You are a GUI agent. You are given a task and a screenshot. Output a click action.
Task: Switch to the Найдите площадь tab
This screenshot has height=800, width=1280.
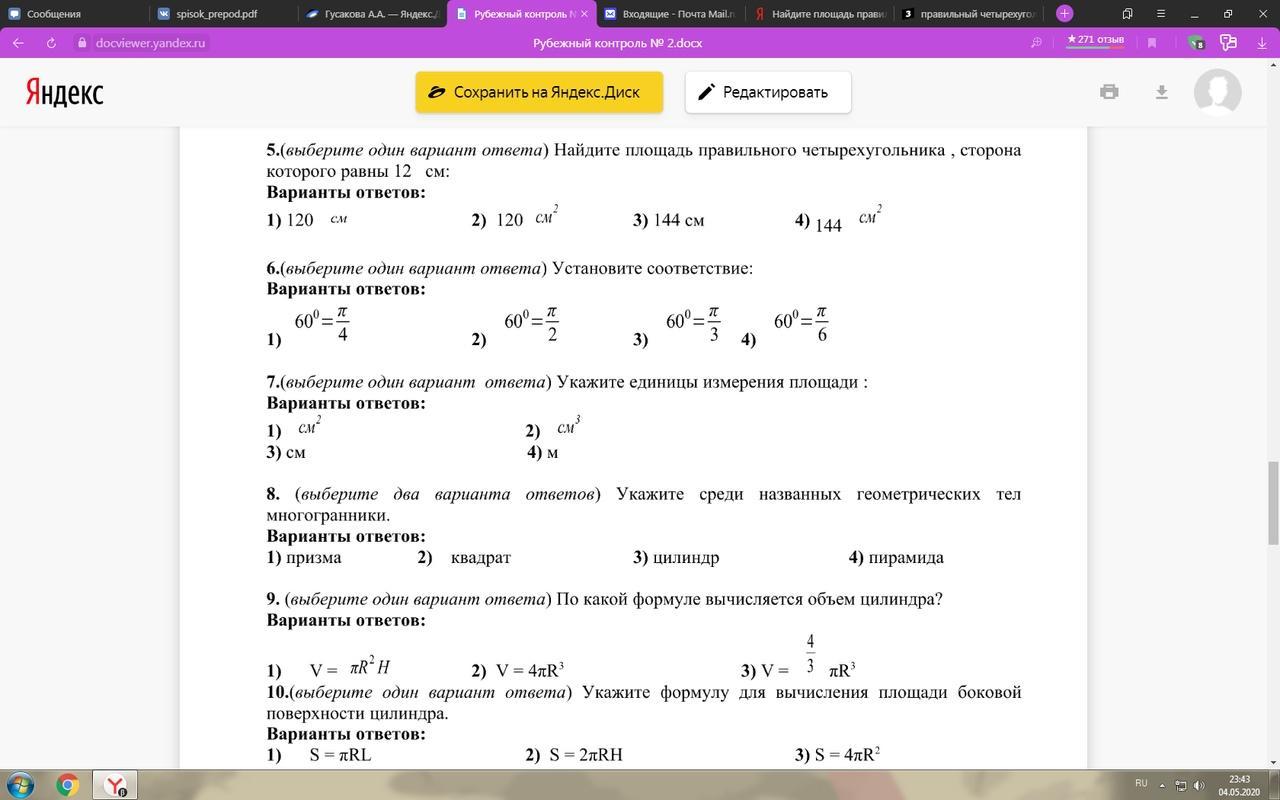(x=818, y=14)
